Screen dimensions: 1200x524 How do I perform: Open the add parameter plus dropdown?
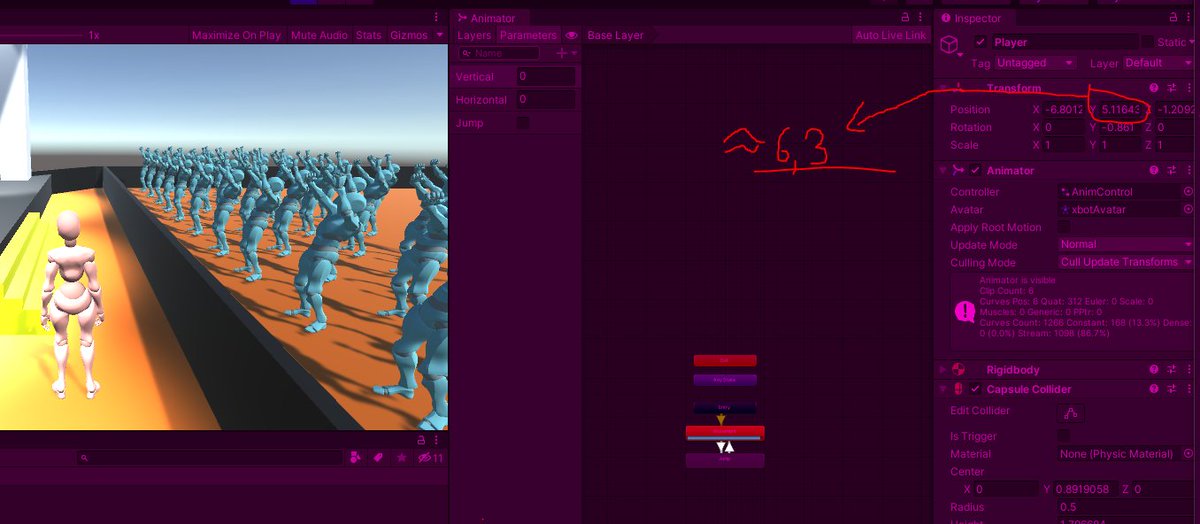[x=566, y=53]
